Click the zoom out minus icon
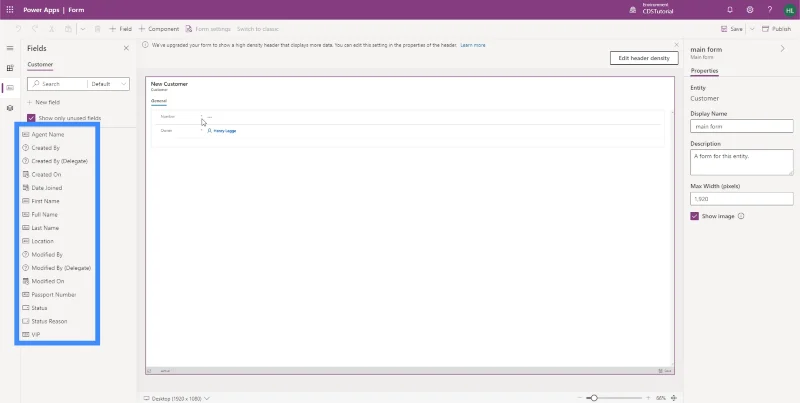 (581, 397)
